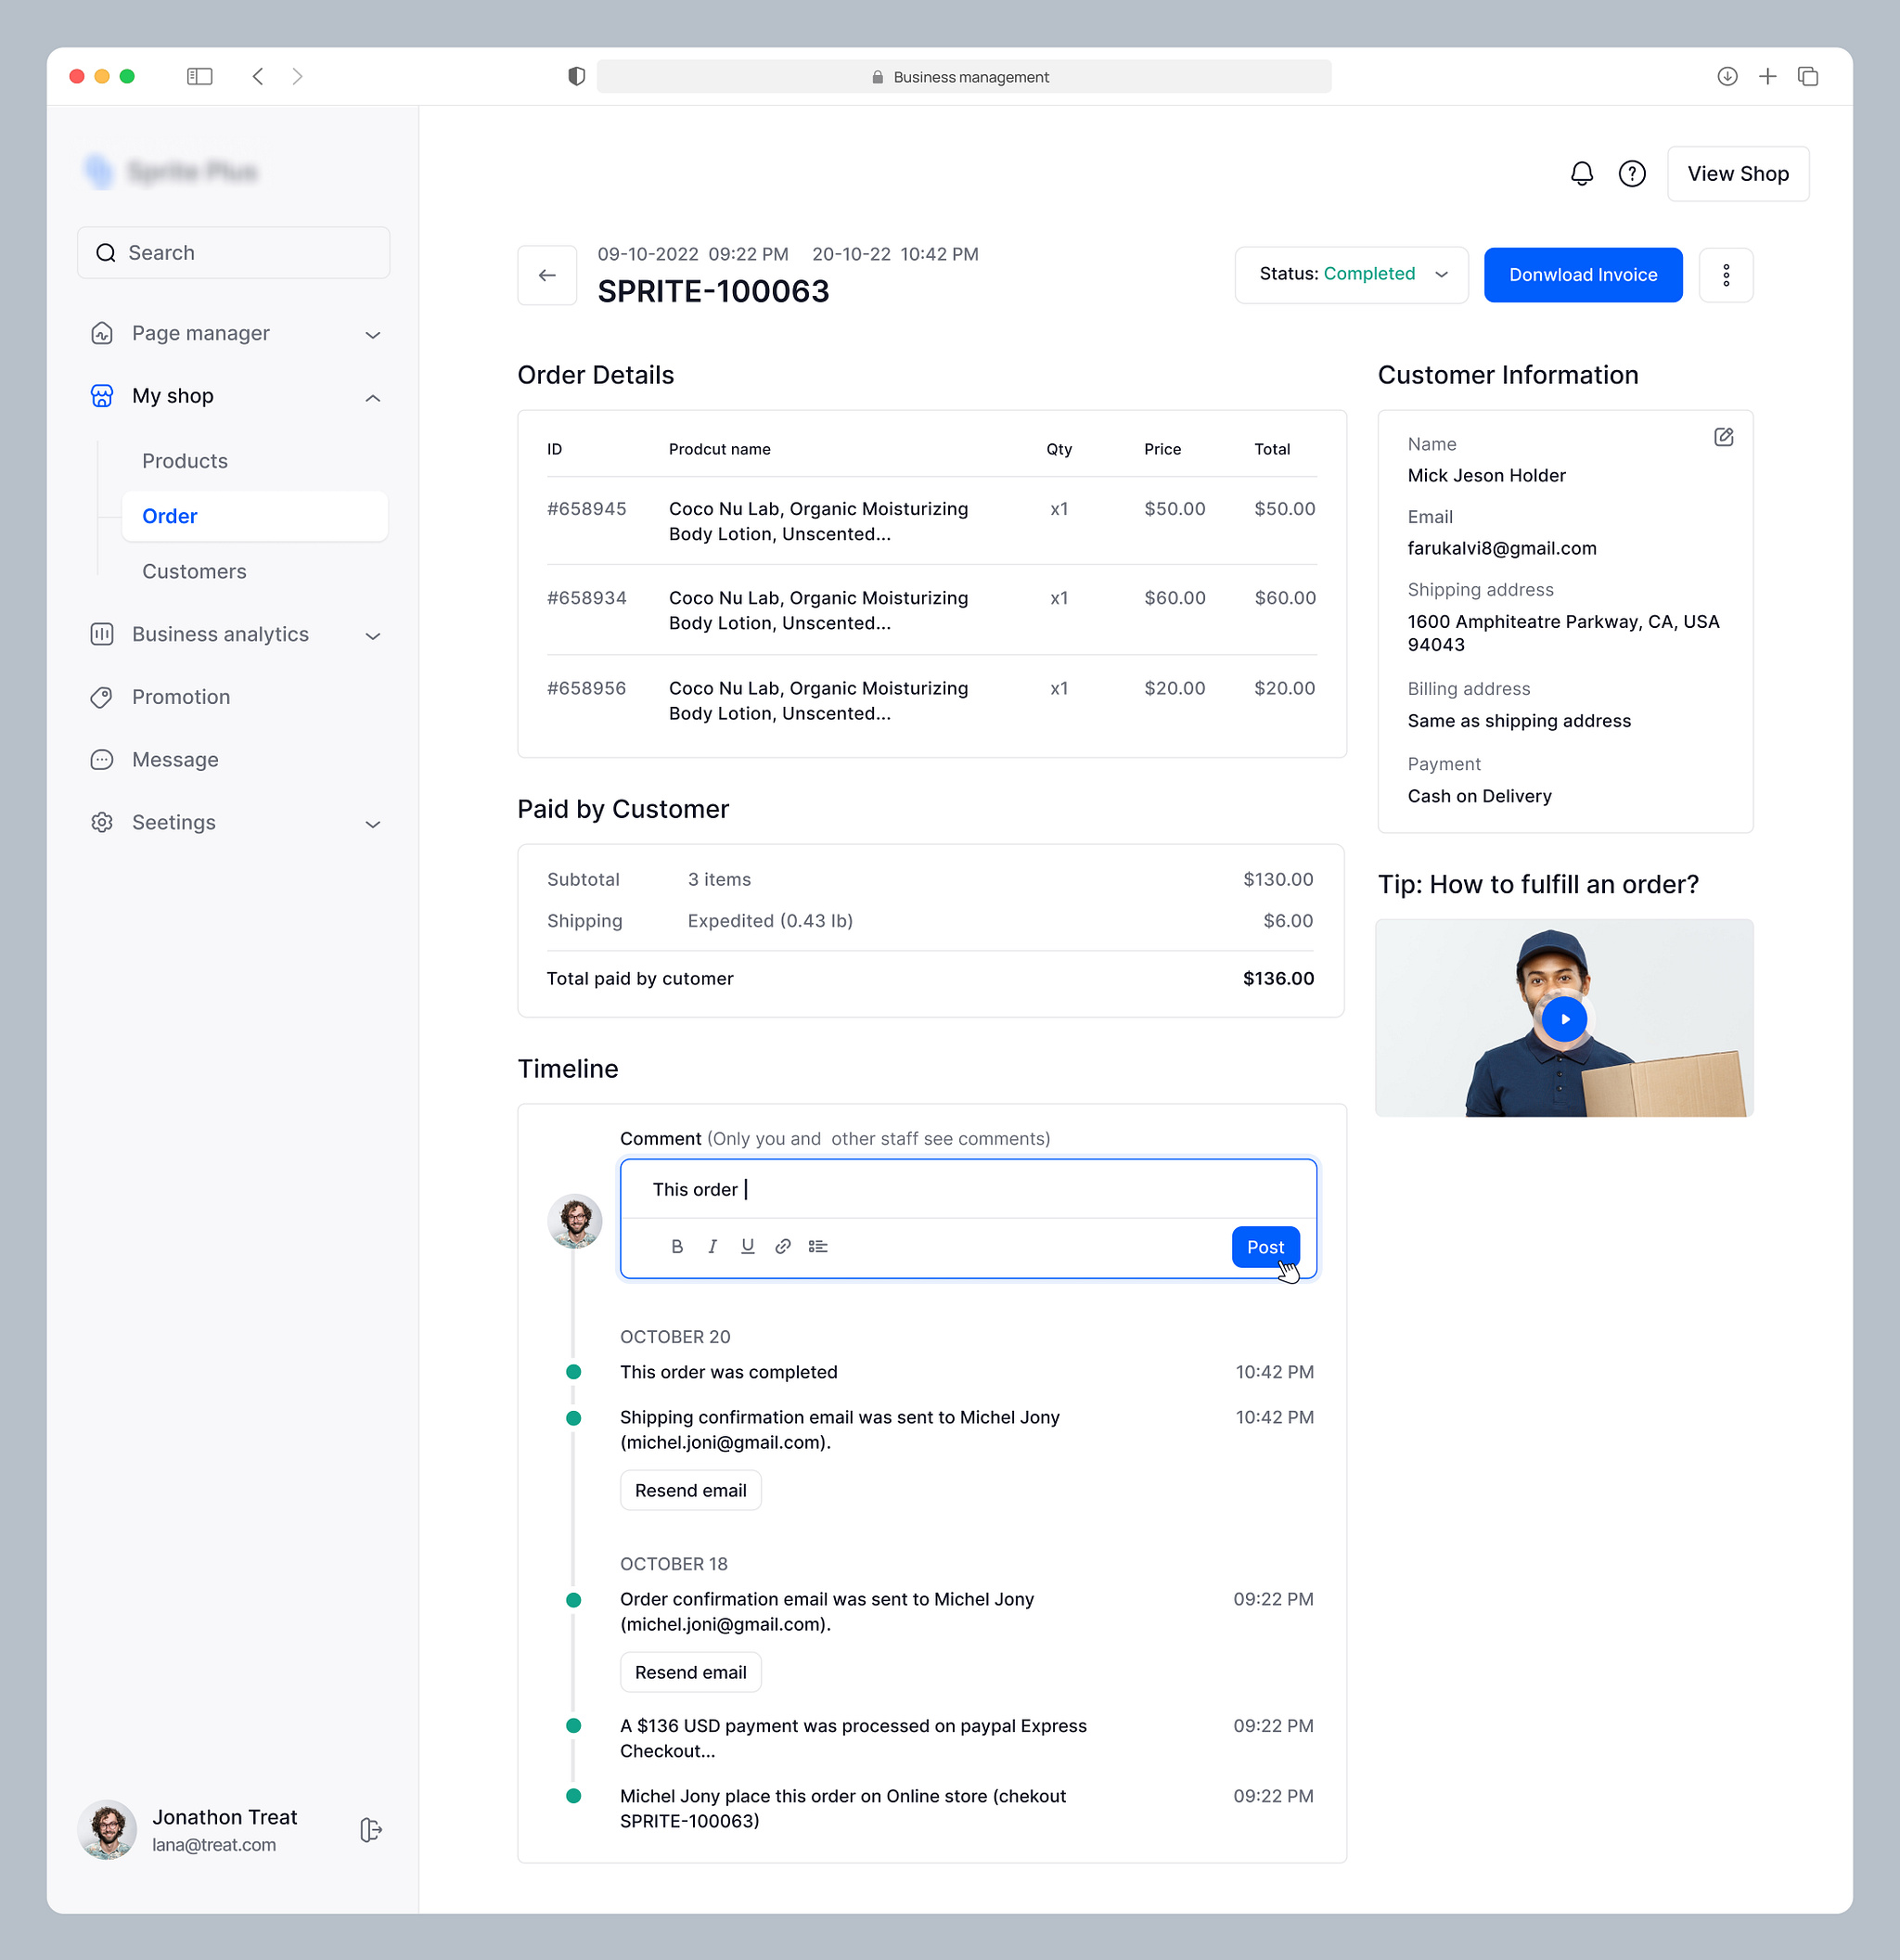Apply underline formatting in the comment editor

coord(748,1246)
